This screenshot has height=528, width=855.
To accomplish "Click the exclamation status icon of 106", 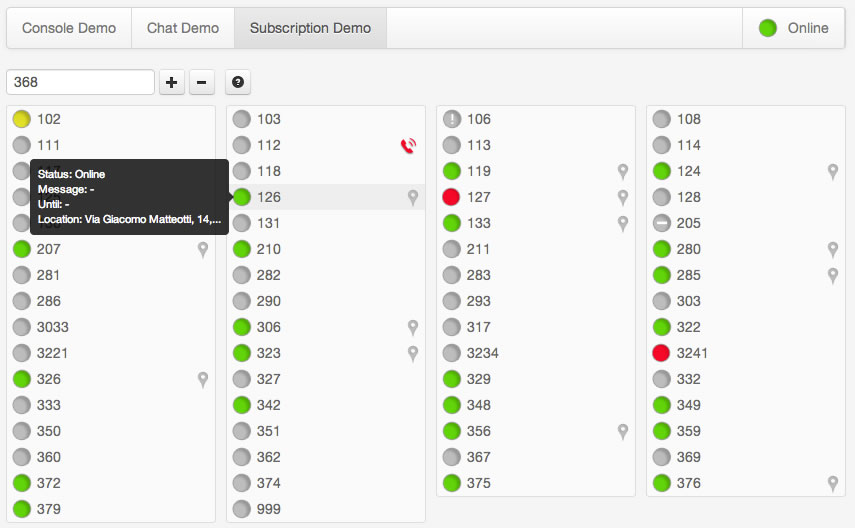I will pyautogui.click(x=452, y=120).
